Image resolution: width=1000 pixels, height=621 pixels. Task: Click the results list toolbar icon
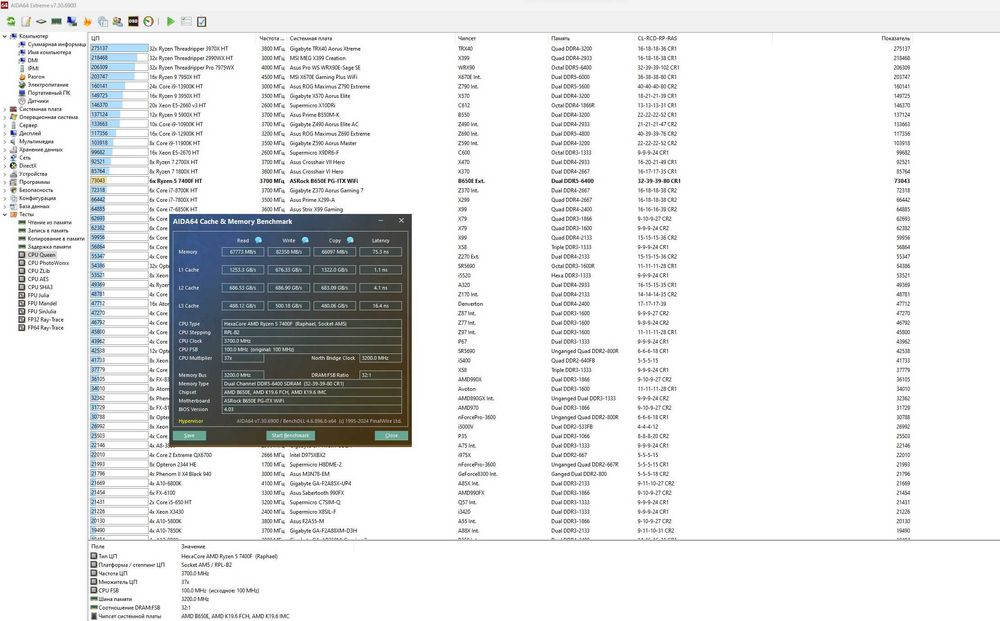click(186, 22)
